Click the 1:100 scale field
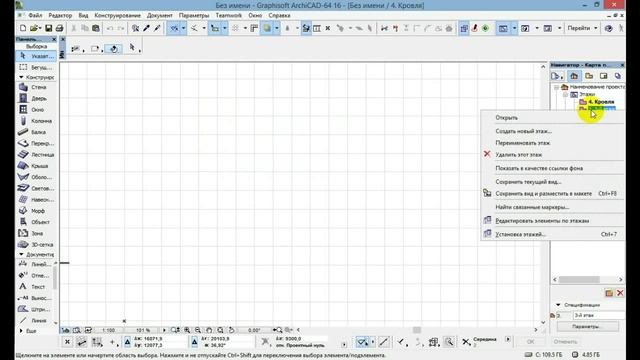 pyautogui.click(x=109, y=330)
